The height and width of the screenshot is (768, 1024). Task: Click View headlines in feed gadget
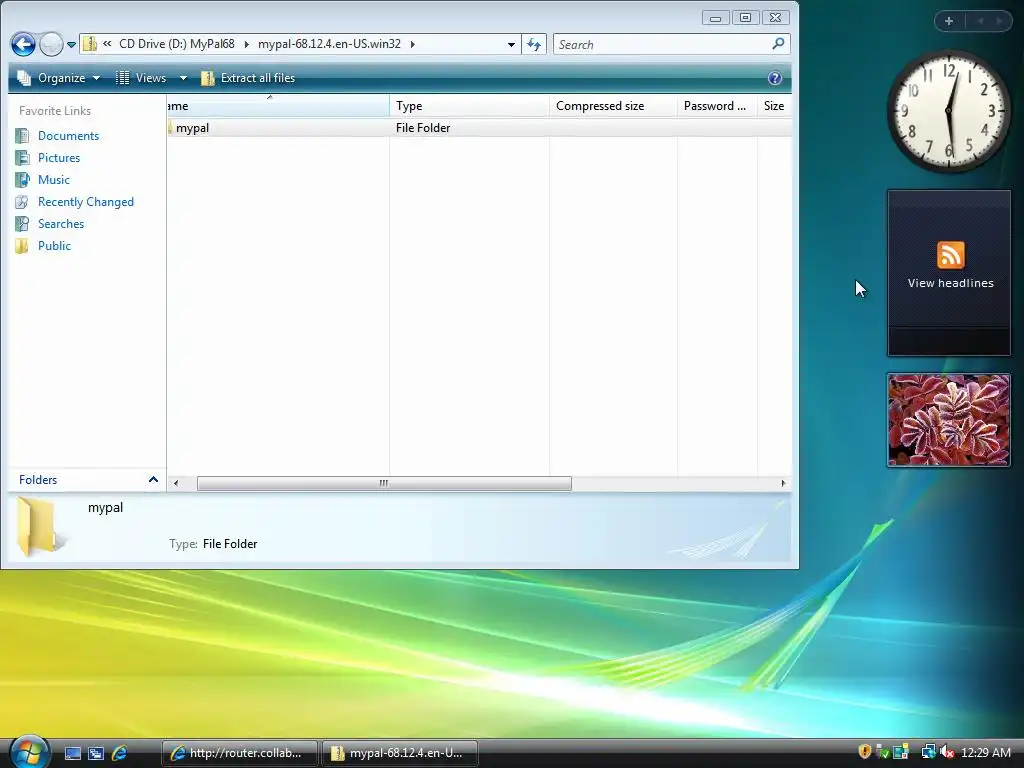pos(950,283)
